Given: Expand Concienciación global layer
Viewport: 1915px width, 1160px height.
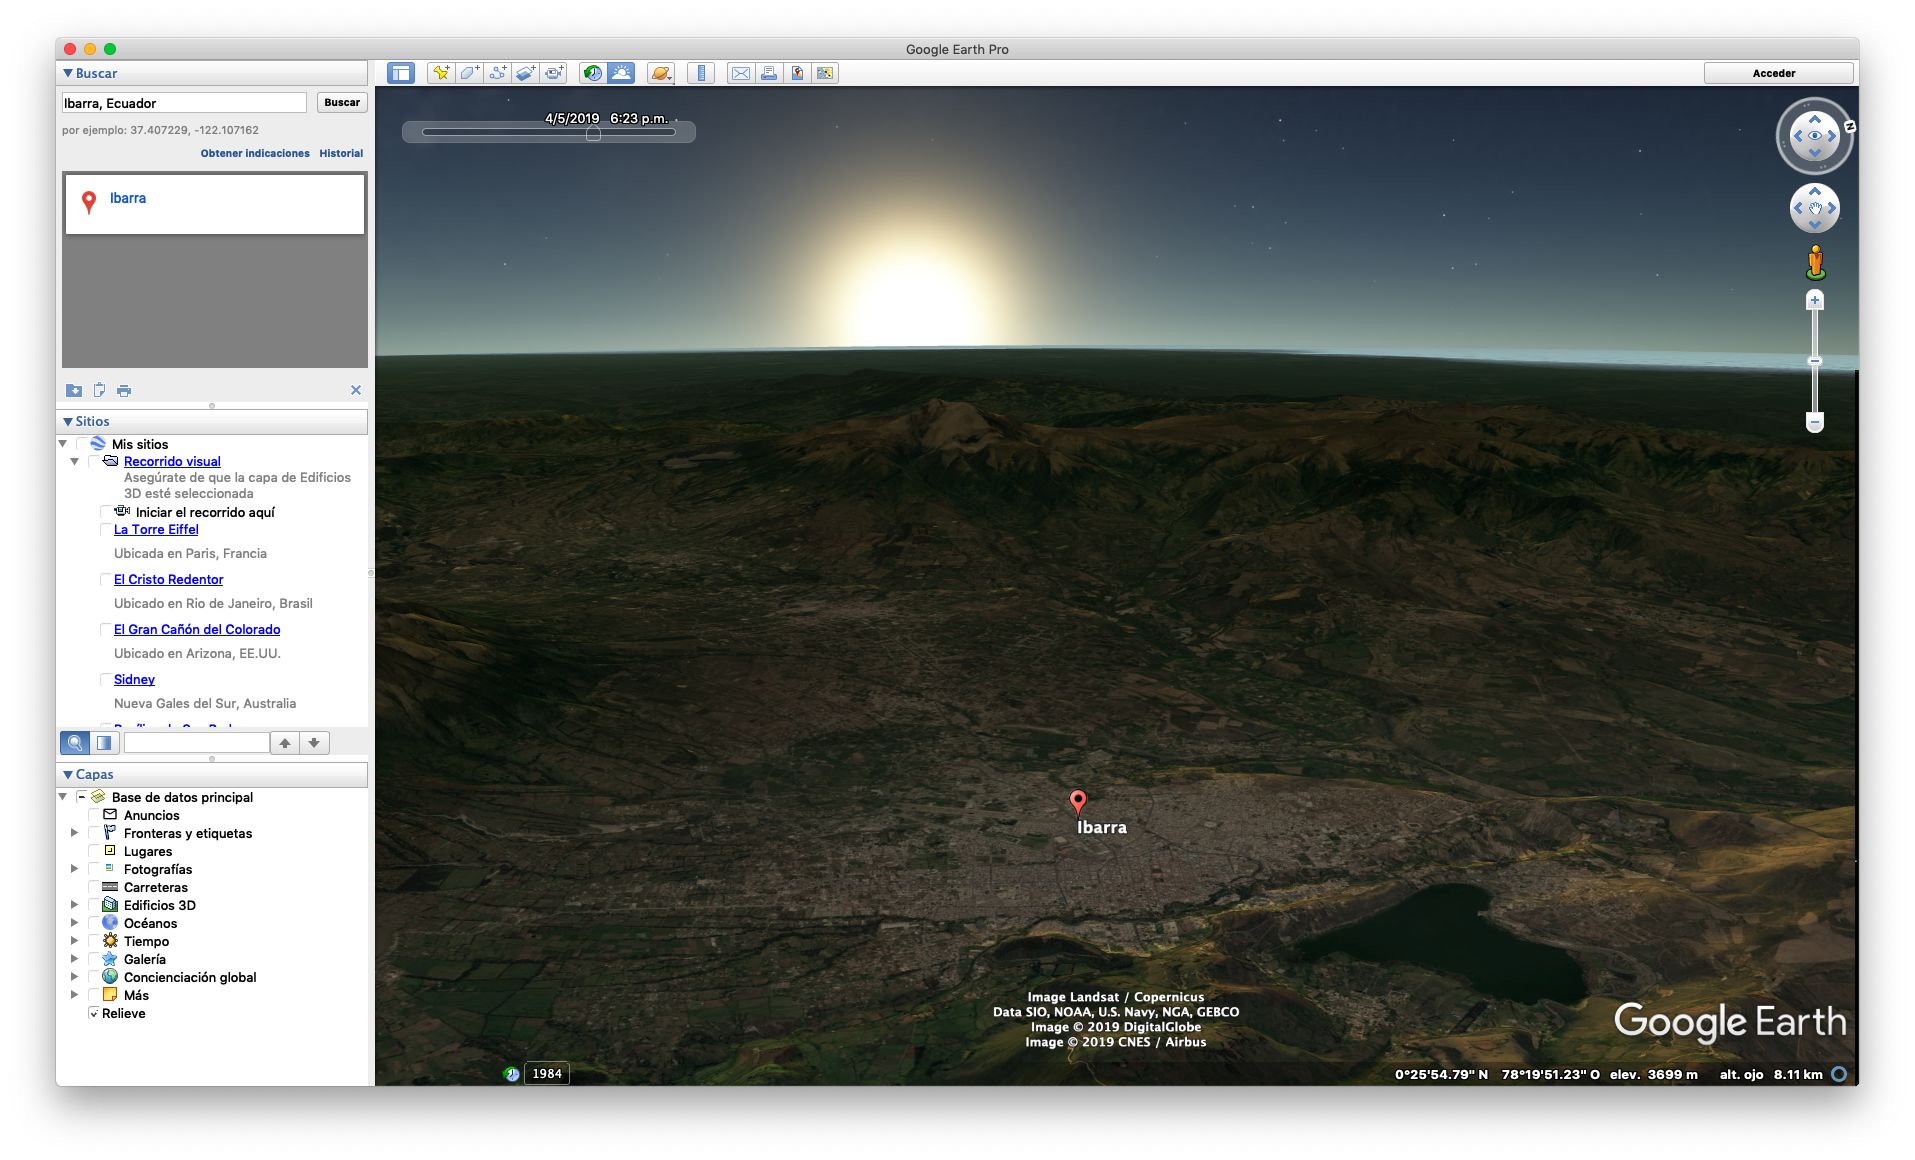Looking at the screenshot, I should click(74, 977).
